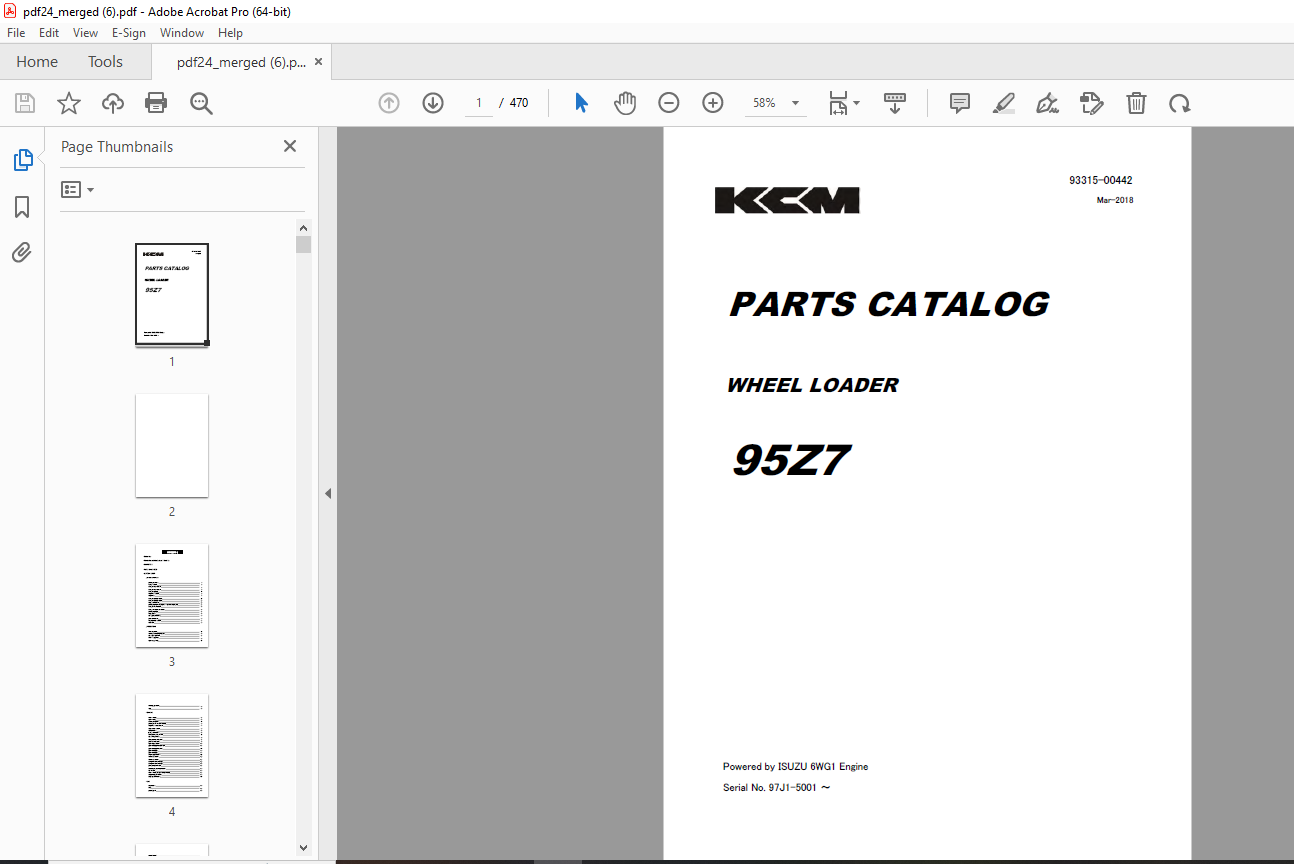Close the pdf24_merged document tab

click(x=319, y=62)
